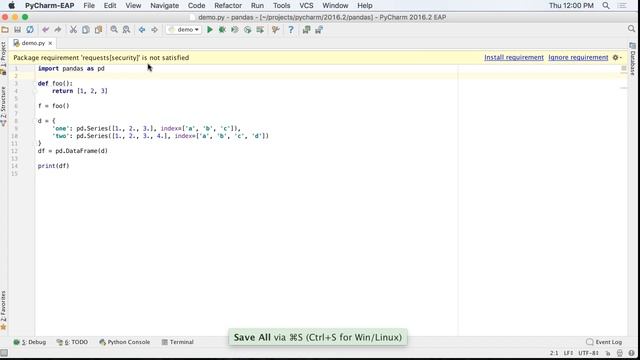Click the search everywhere magnifier in the IDE
This screenshot has height=360, width=640.
tap(631, 29)
